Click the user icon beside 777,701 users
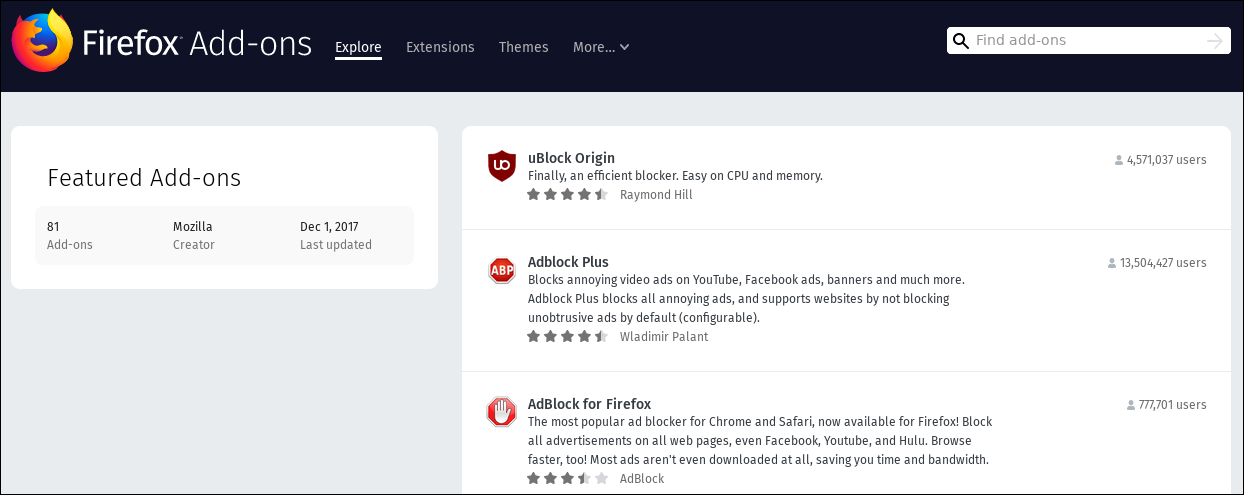 (1131, 406)
